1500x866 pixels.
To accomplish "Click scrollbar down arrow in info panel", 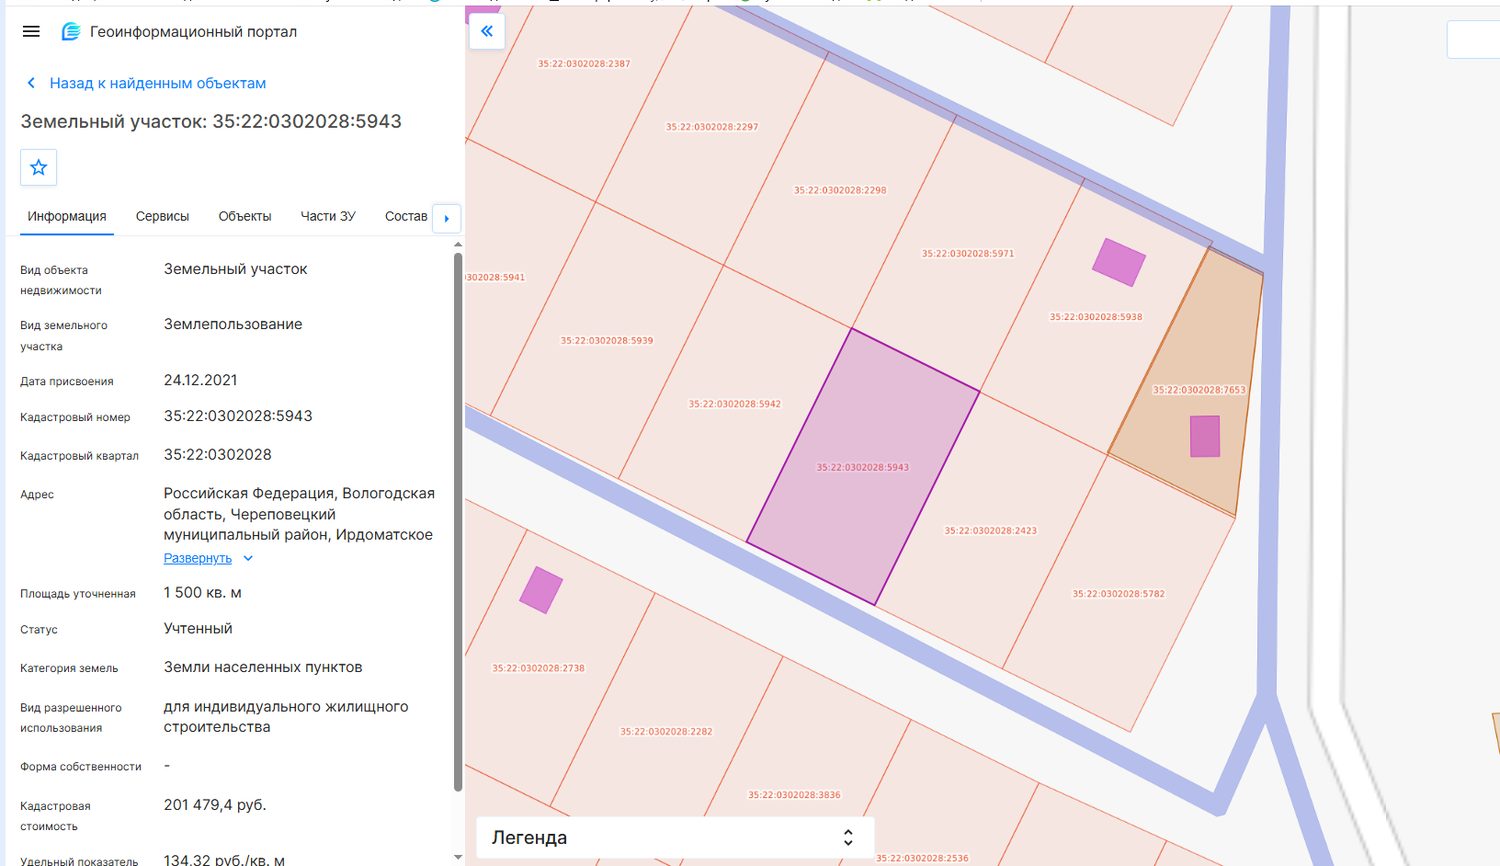I will 458,857.
